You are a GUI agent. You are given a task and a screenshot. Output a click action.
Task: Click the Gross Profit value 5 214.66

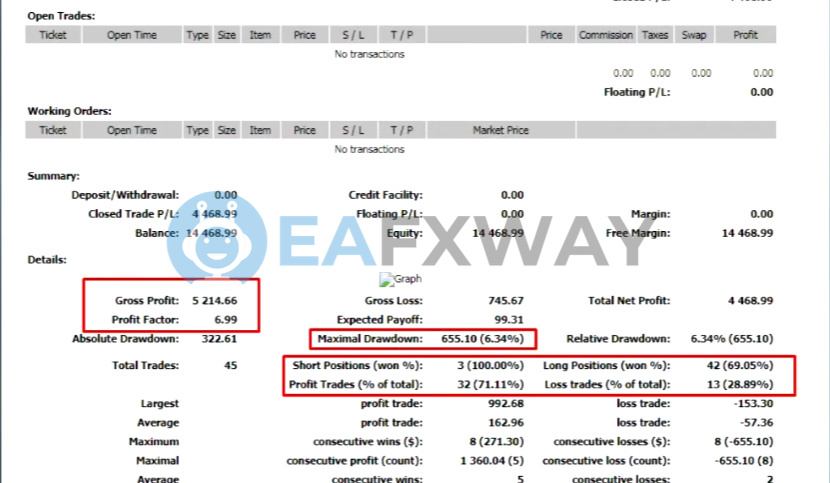click(214, 300)
